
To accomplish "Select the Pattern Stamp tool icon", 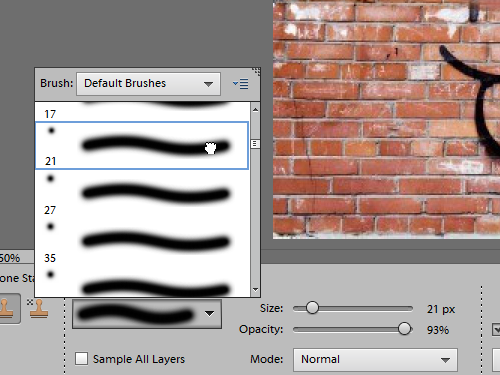I will point(38,308).
